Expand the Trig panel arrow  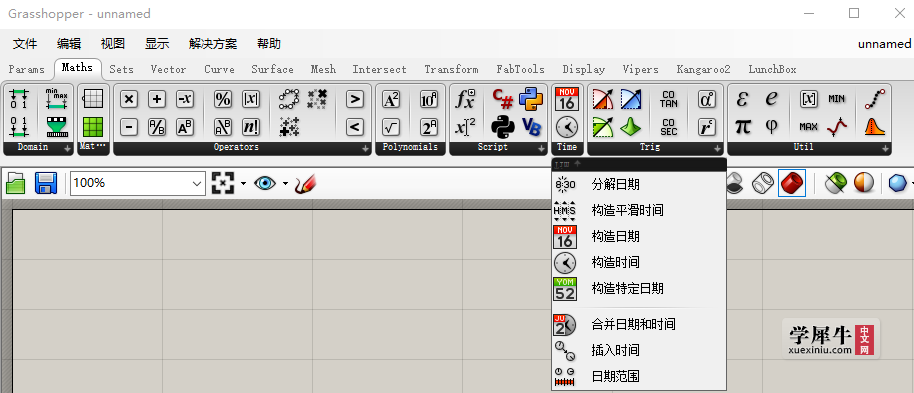(718, 149)
